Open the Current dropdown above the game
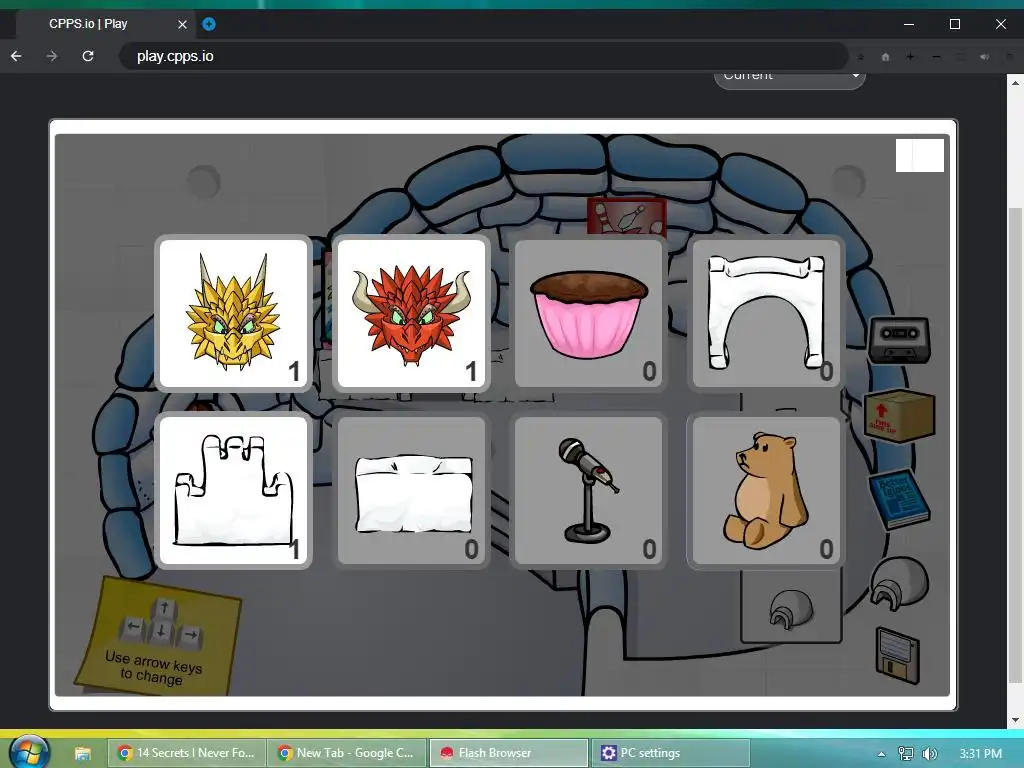This screenshot has width=1024, height=768. coord(790,80)
